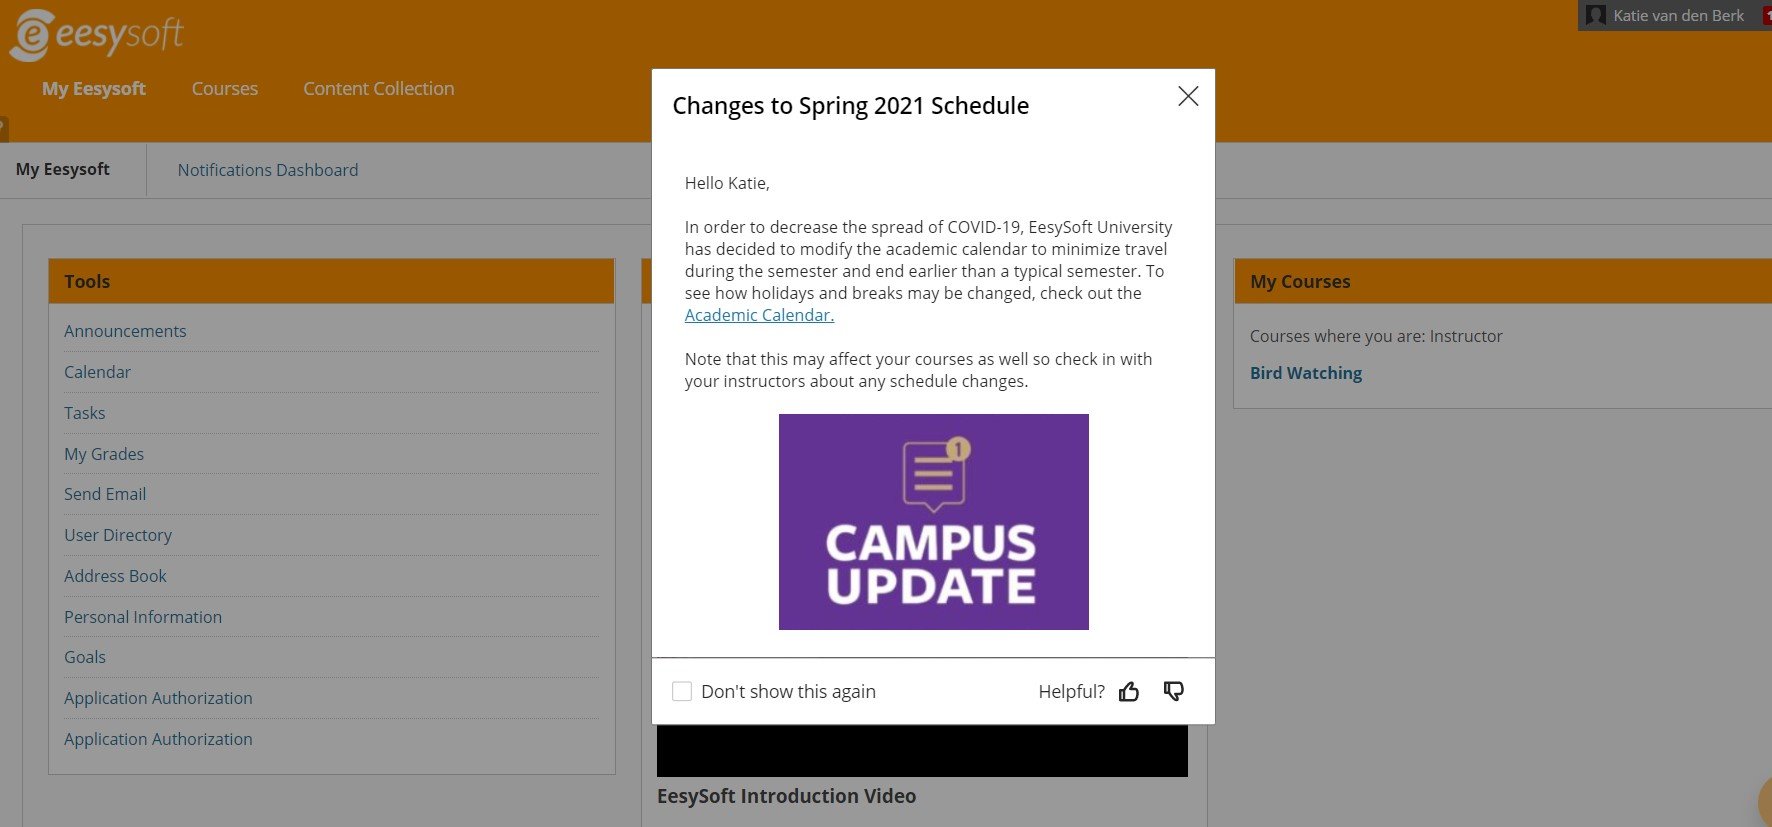Open Announcements from the Tools panel
Screen dimensions: 1772x827
(125, 330)
